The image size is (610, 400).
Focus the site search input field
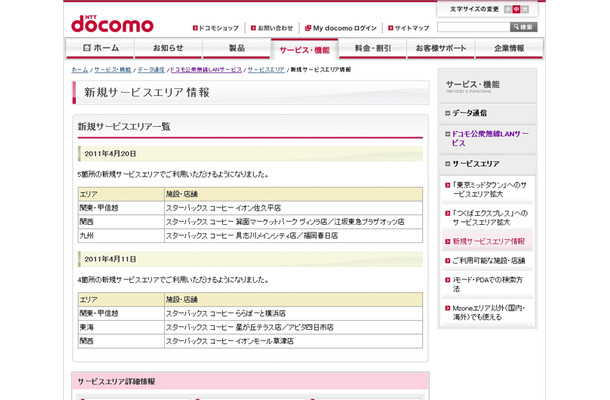coord(473,27)
